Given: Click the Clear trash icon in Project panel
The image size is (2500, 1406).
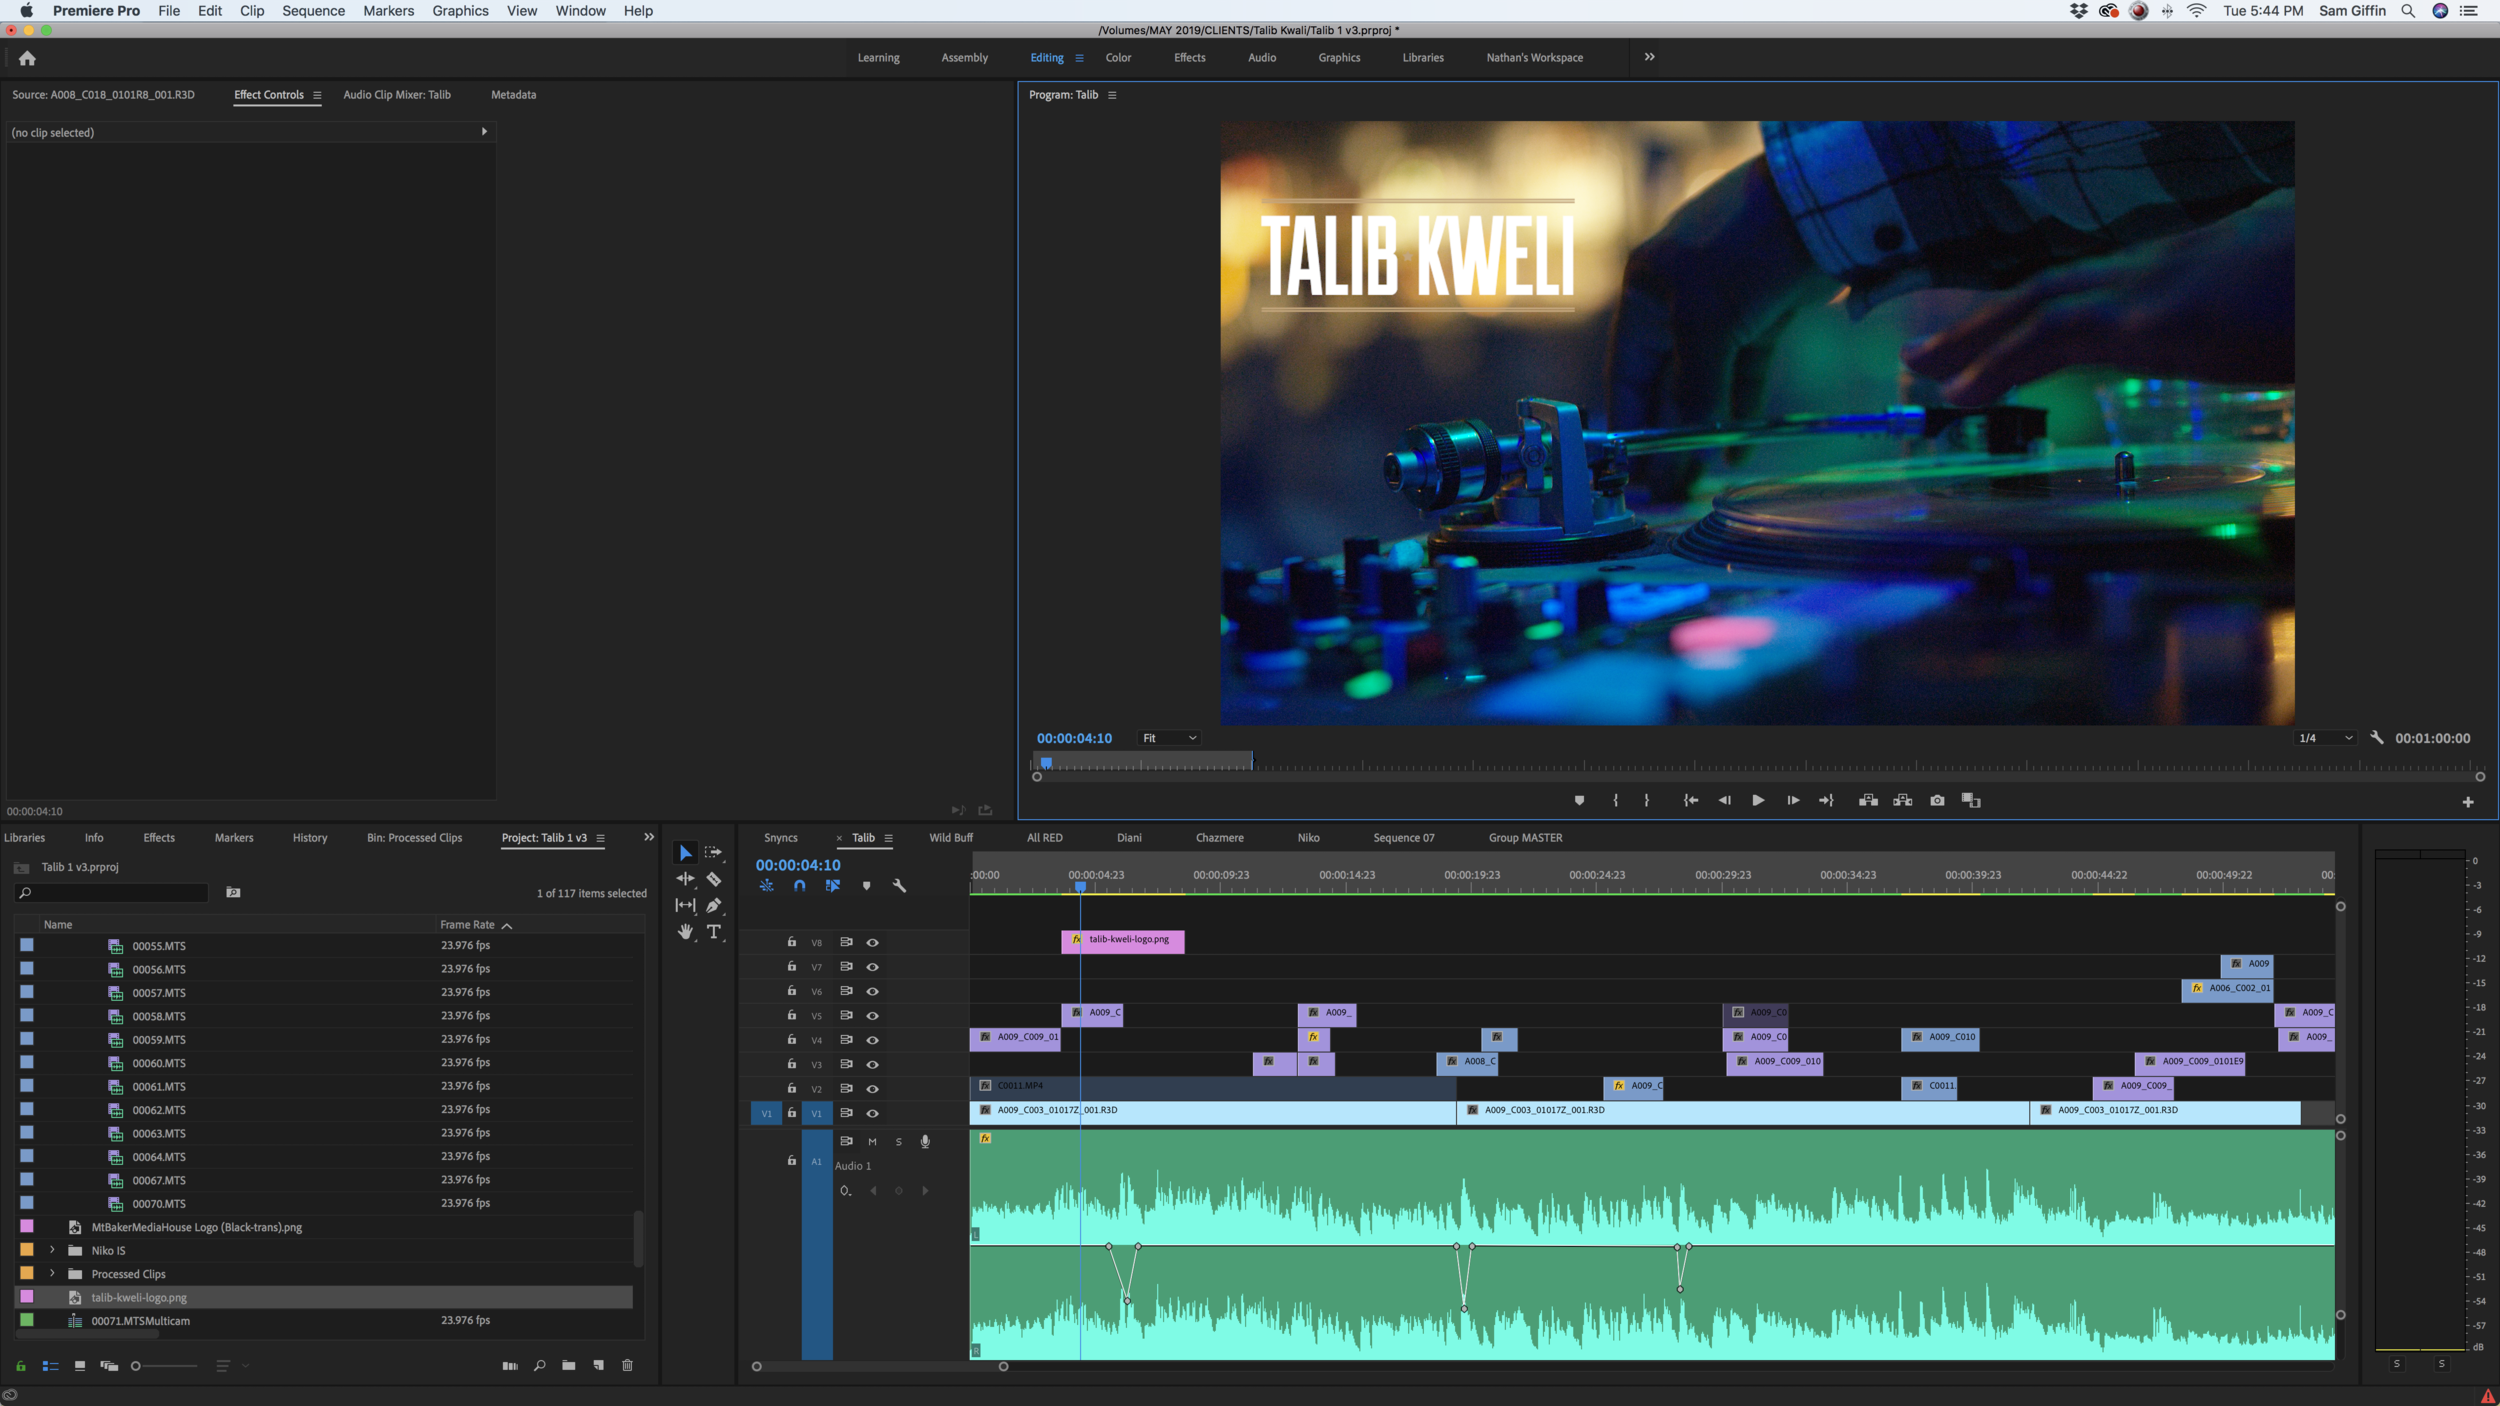Looking at the screenshot, I should pos(627,1365).
